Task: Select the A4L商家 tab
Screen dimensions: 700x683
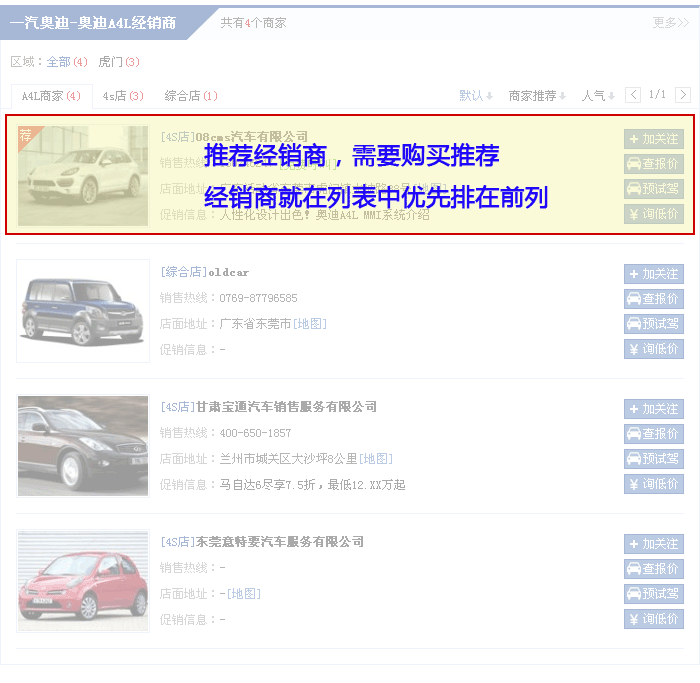Action: click(51, 96)
